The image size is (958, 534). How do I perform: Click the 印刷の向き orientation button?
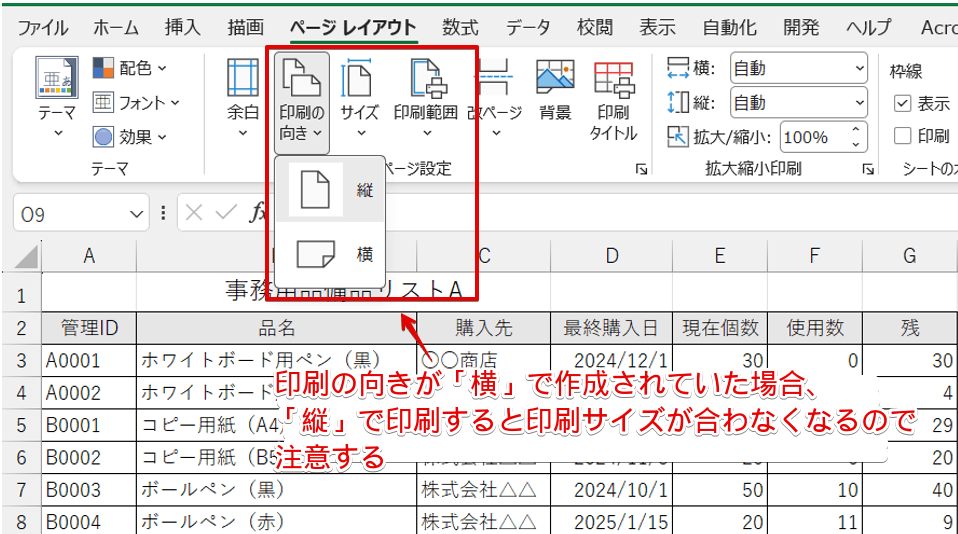pos(302,102)
